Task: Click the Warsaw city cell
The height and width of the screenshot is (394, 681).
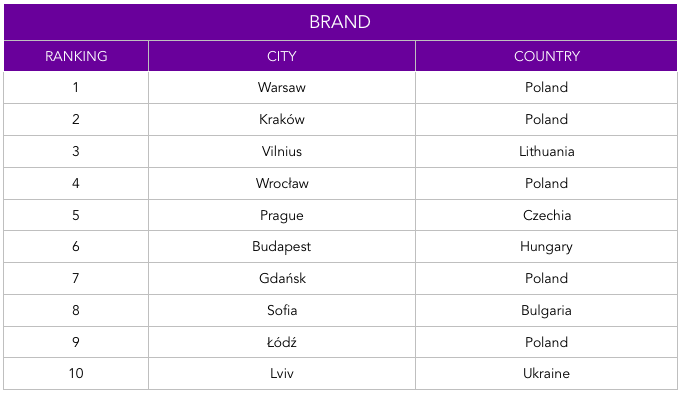Action: coord(281,87)
